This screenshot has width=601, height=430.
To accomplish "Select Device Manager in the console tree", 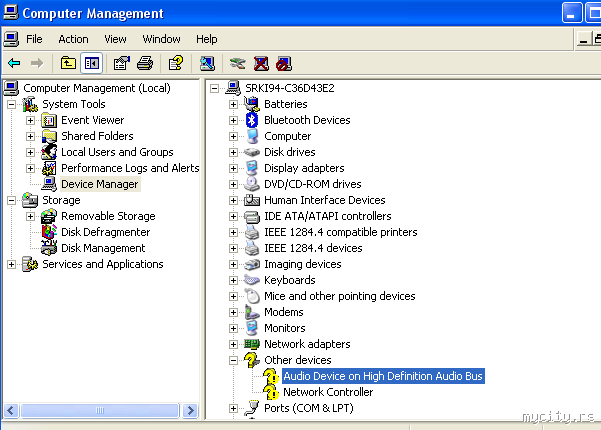I will click(100, 184).
